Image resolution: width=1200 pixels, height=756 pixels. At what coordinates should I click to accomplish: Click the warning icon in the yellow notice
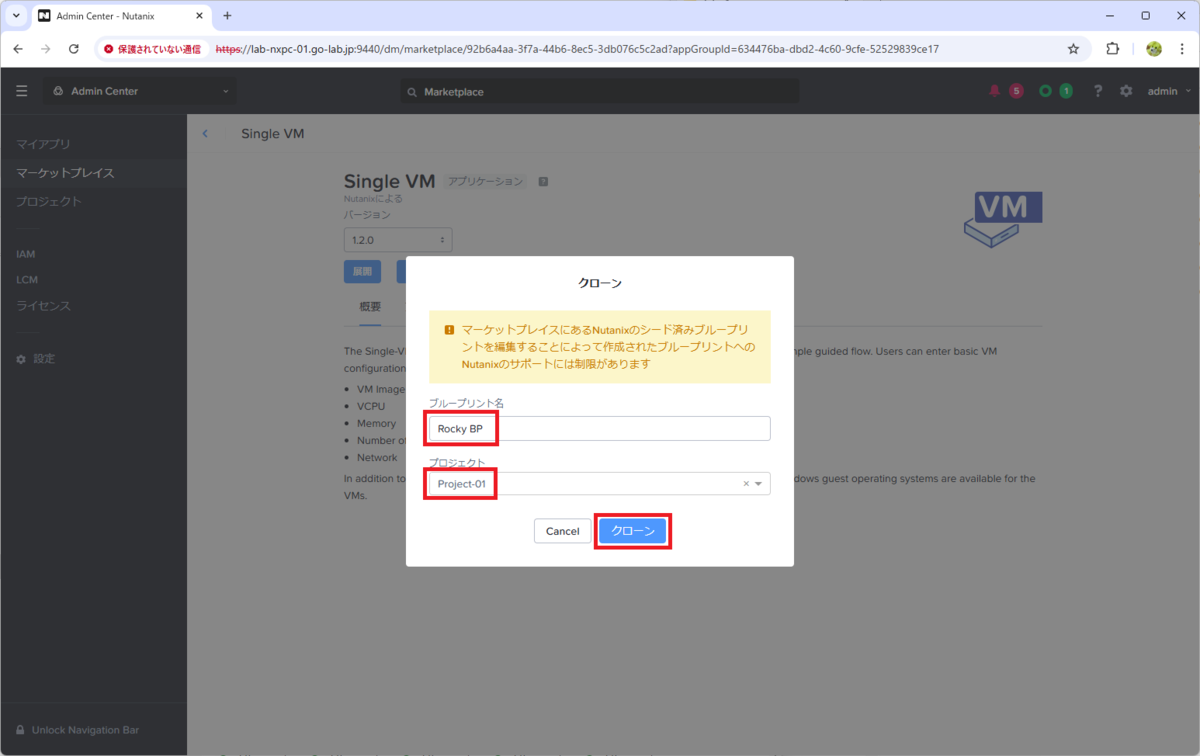(x=449, y=329)
